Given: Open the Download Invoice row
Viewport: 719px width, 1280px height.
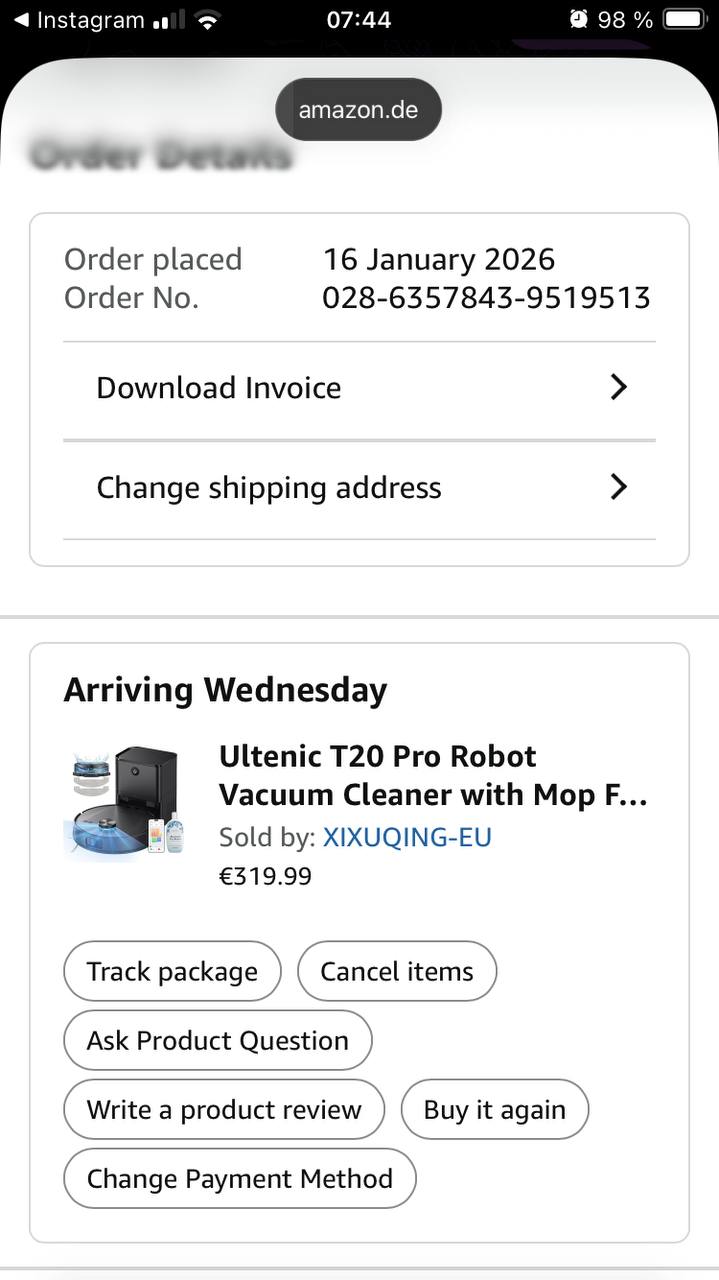Looking at the screenshot, I should point(360,389).
